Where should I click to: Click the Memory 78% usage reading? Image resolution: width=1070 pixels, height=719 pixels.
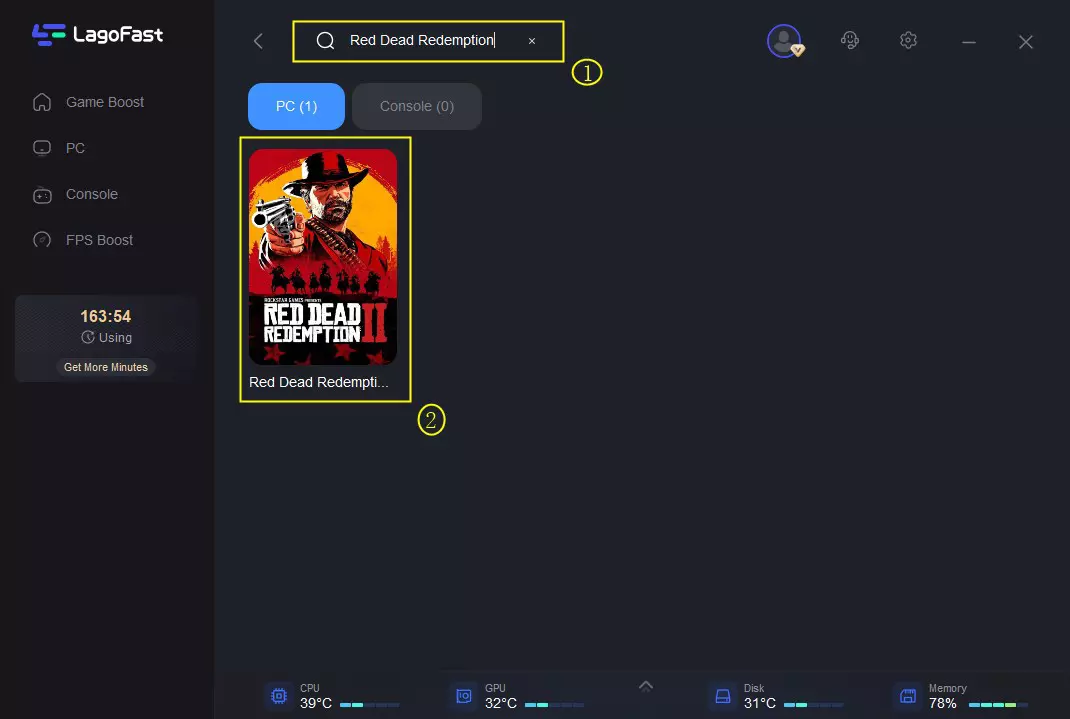click(x=942, y=703)
